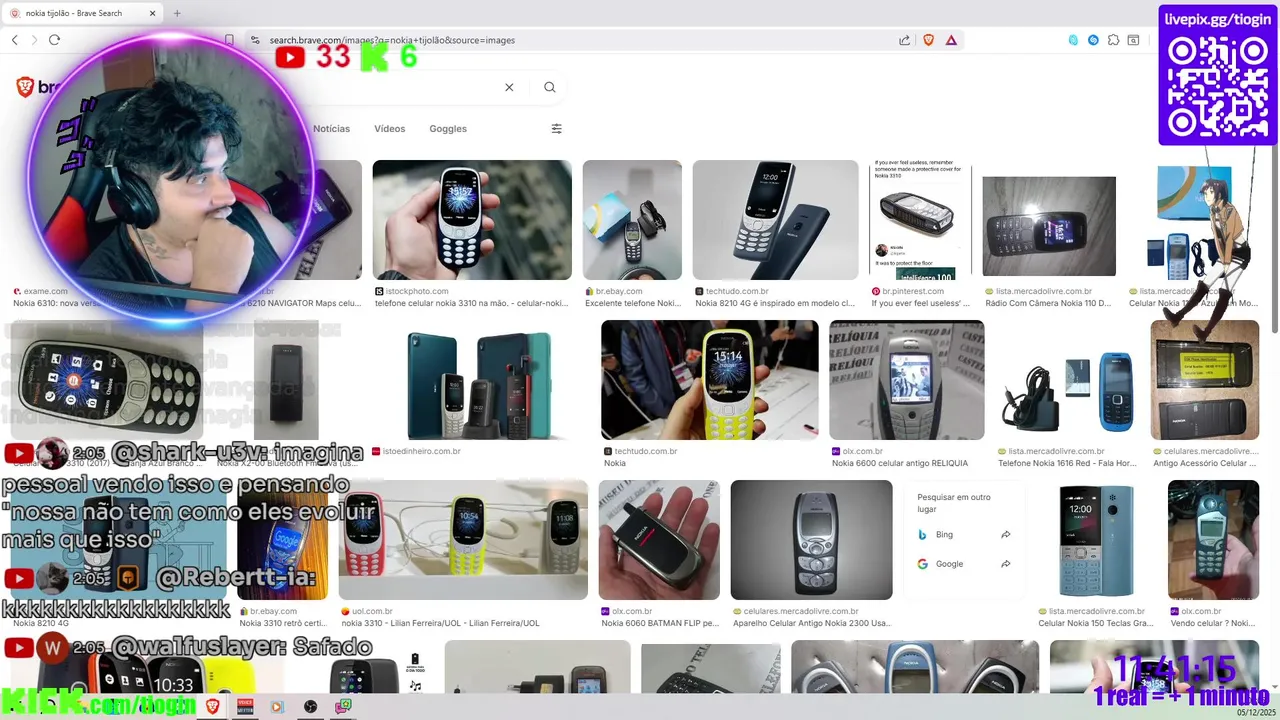This screenshot has width=1280, height=720.
Task: Share via Bing arrow icon
Action: pos(1005,535)
